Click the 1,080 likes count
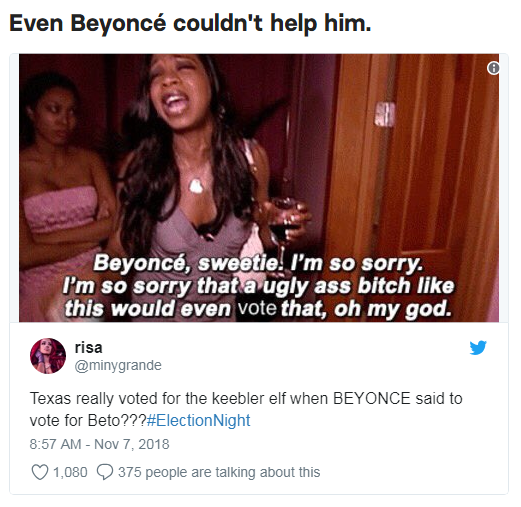The height and width of the screenshot is (507, 521). (70, 472)
